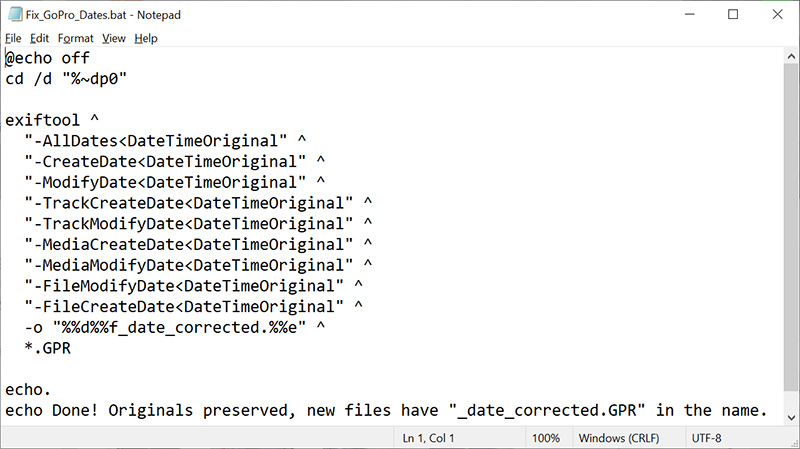Image resolution: width=800 pixels, height=449 pixels.
Task: Click the scroll down arrow
Action: click(x=791, y=418)
